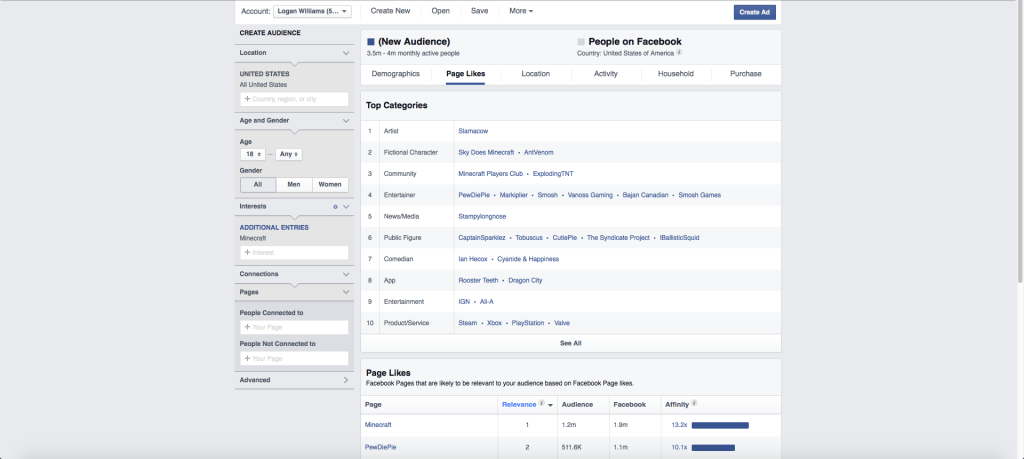Screen dimensions: 1024x459
Task: Open Cyanide & Happiness link
Action: pyautogui.click(x=528, y=259)
